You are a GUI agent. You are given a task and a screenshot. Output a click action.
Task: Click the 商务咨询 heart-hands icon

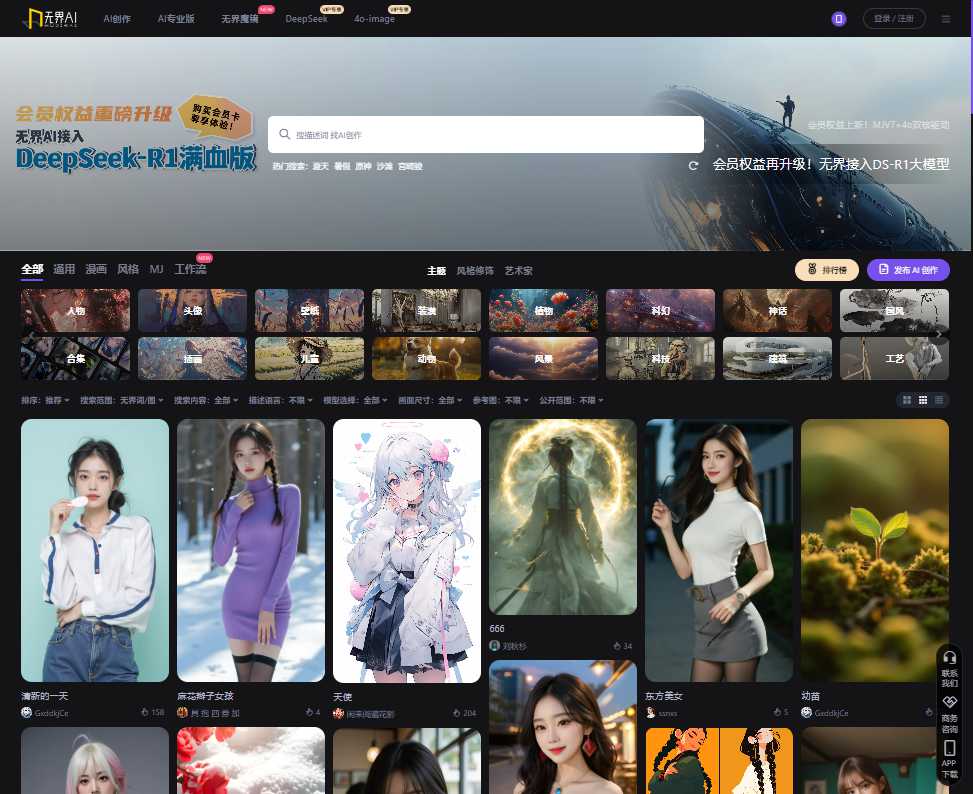click(950, 700)
